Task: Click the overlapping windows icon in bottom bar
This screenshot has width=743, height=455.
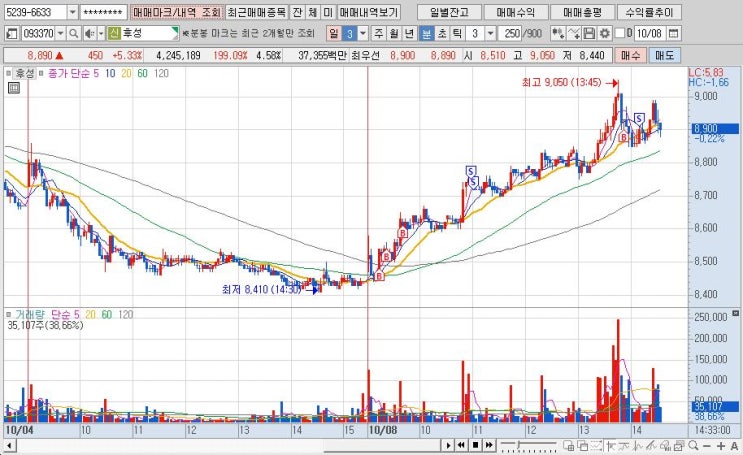Action: [582, 446]
